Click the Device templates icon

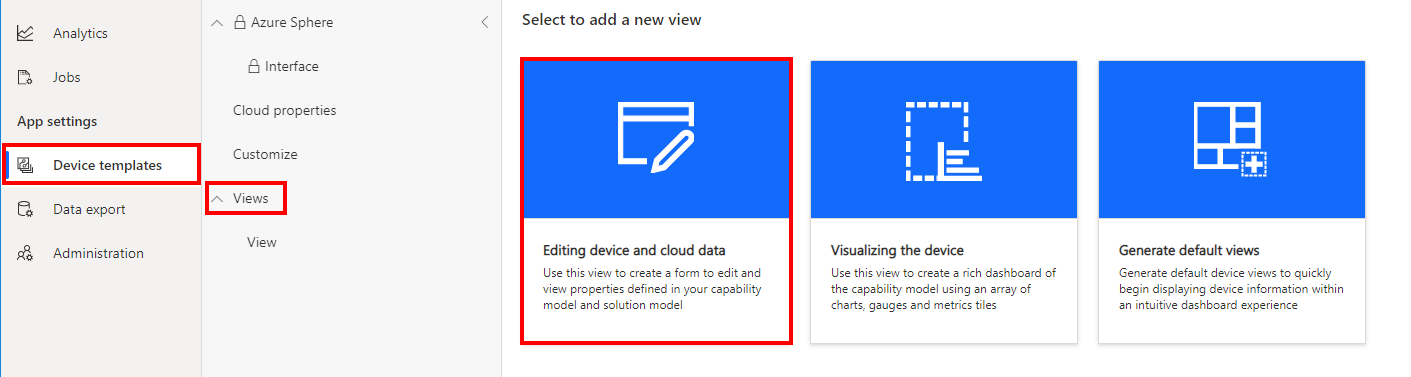pyautogui.click(x=26, y=165)
